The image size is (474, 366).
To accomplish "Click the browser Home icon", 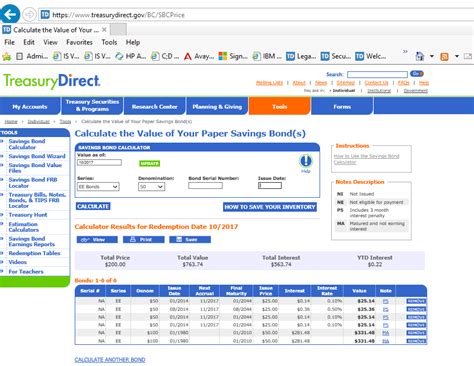I will tap(419, 56).
